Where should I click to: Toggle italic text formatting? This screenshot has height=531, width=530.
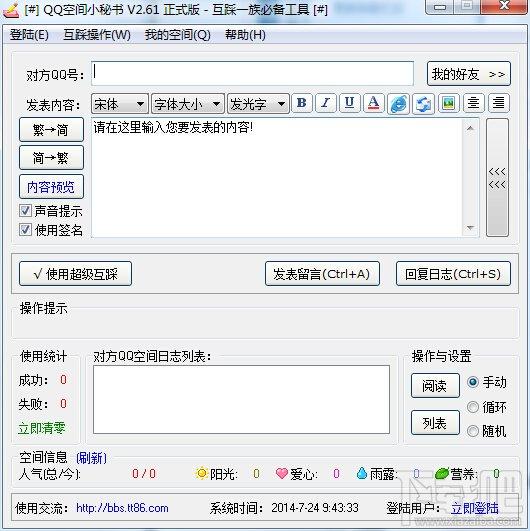click(x=325, y=103)
